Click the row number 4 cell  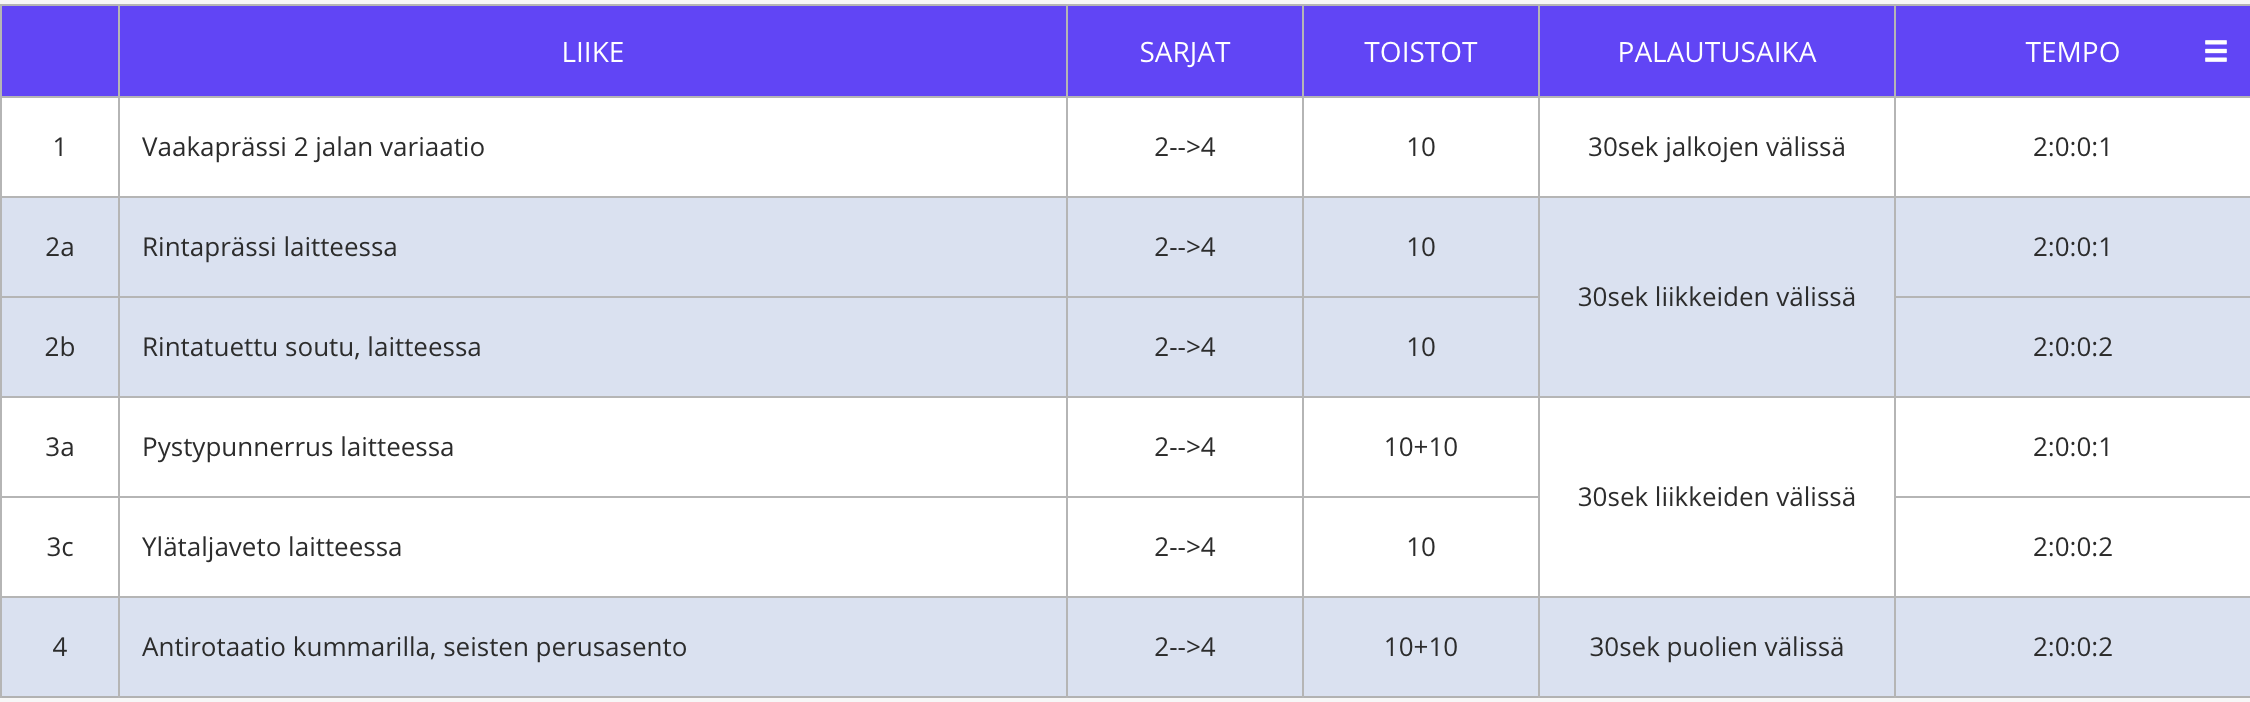60,647
